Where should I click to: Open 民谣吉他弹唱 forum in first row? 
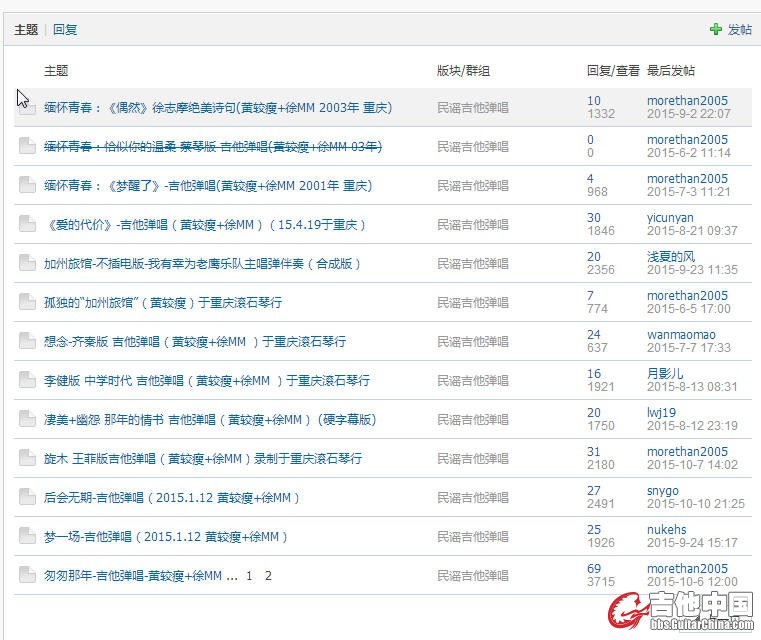[472, 108]
